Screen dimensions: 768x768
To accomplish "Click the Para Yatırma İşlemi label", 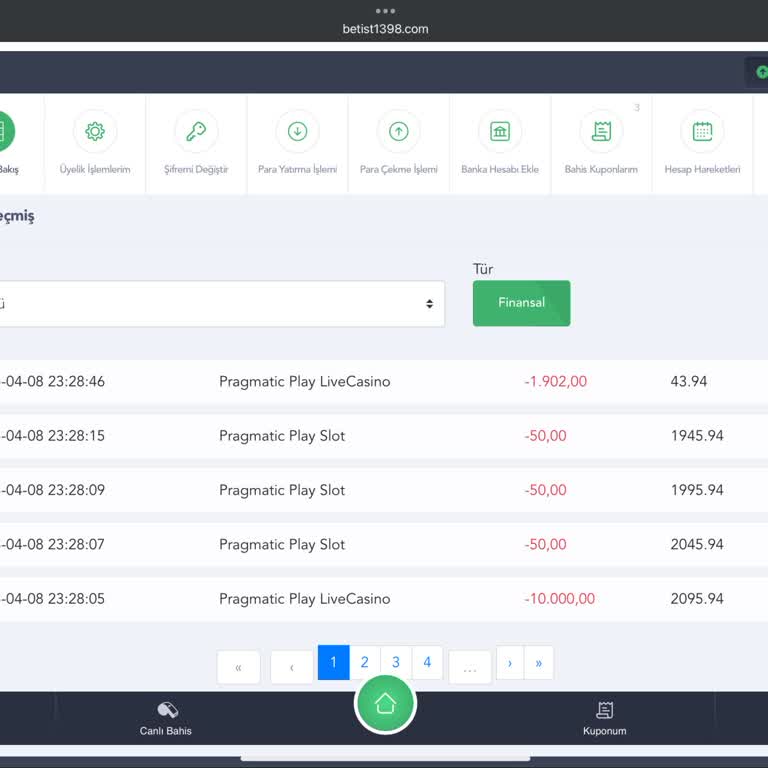I will click(x=297, y=169).
